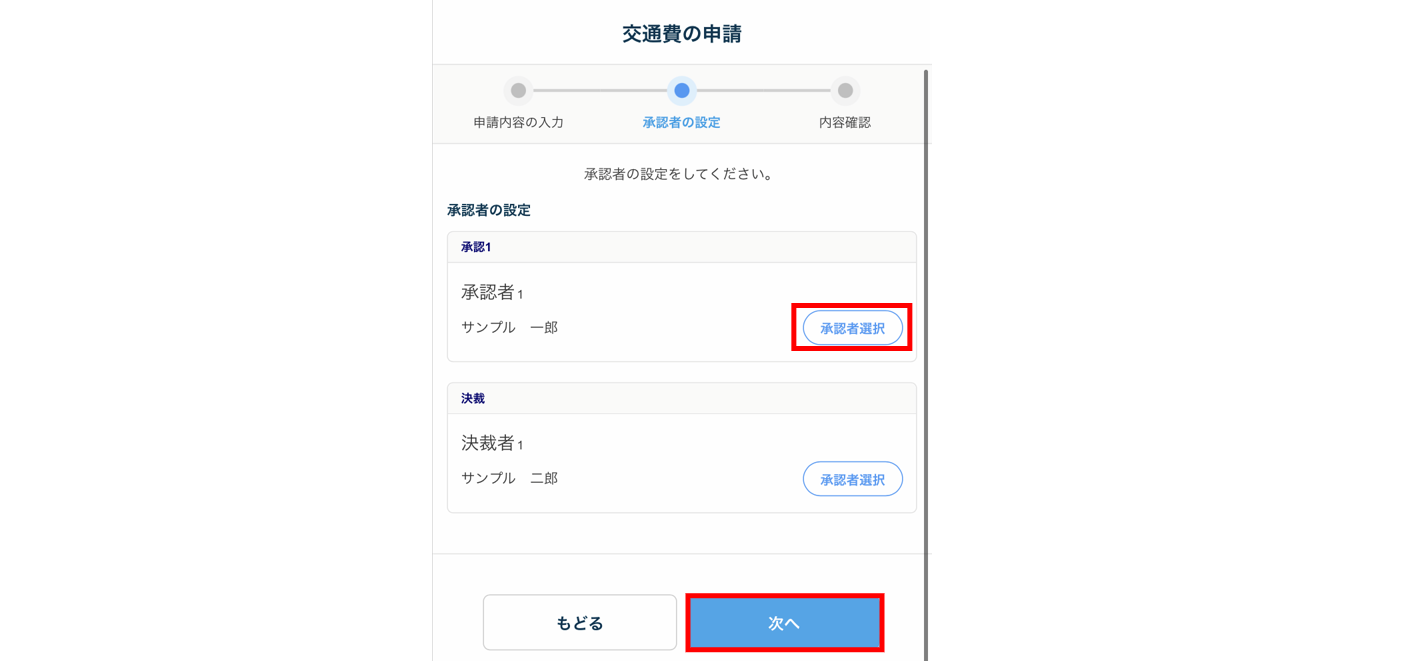Click the 内容確認 step label

[845, 122]
